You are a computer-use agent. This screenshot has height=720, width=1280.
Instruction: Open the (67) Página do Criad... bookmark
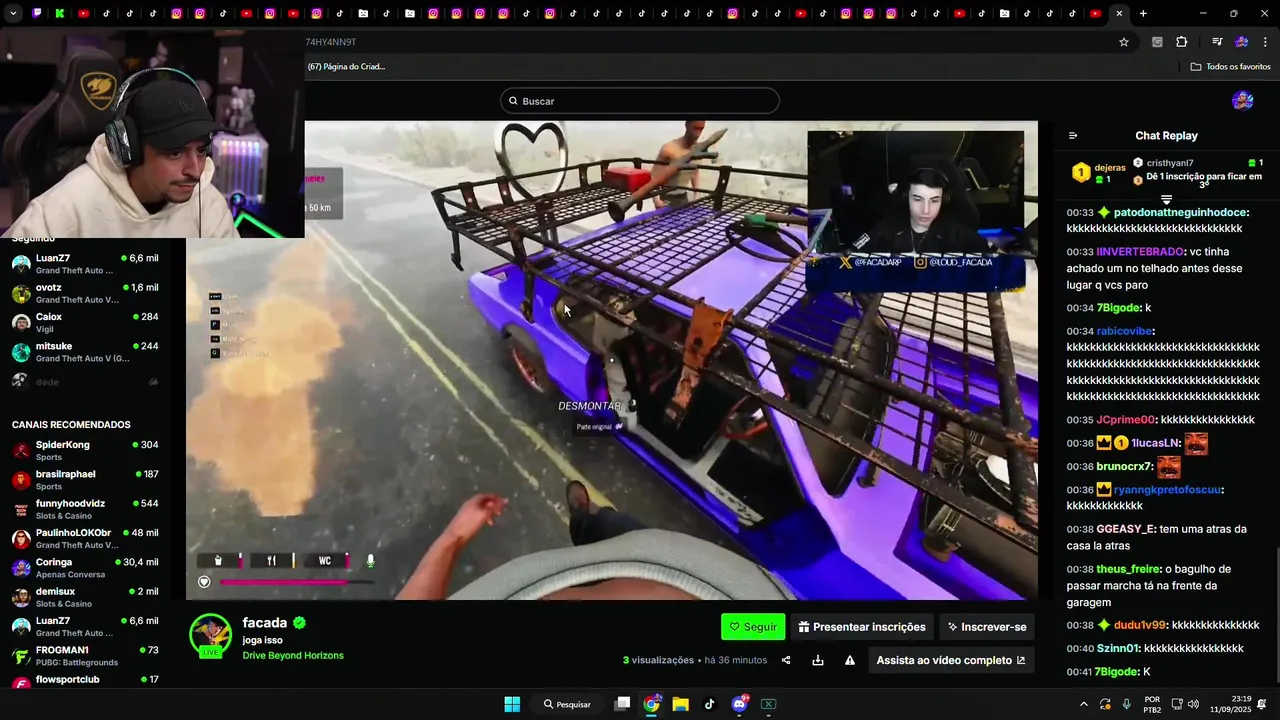click(x=346, y=66)
